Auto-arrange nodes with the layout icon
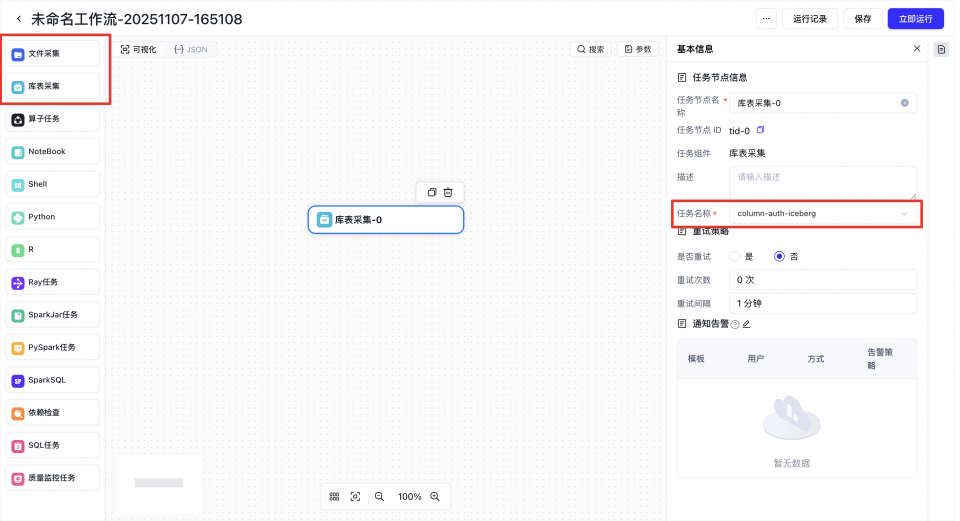The image size is (960, 521). pos(334,497)
